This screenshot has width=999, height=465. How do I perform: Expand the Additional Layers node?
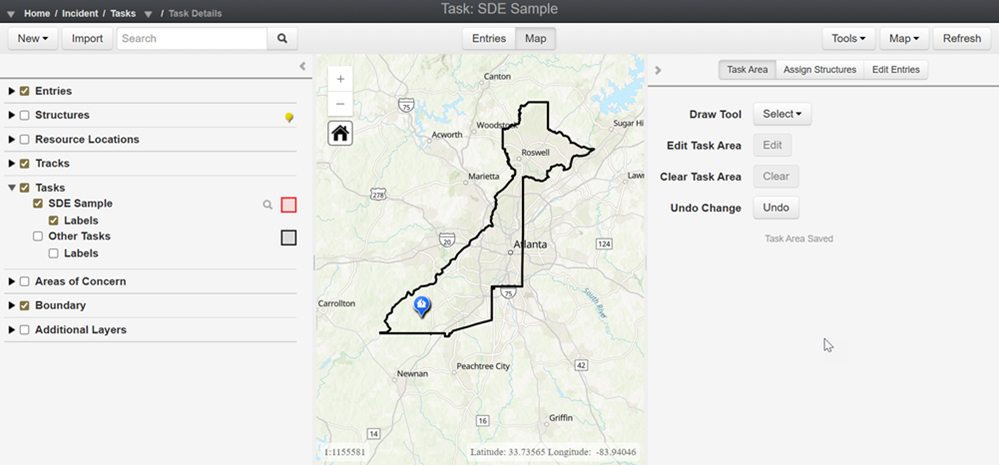[x=11, y=330]
